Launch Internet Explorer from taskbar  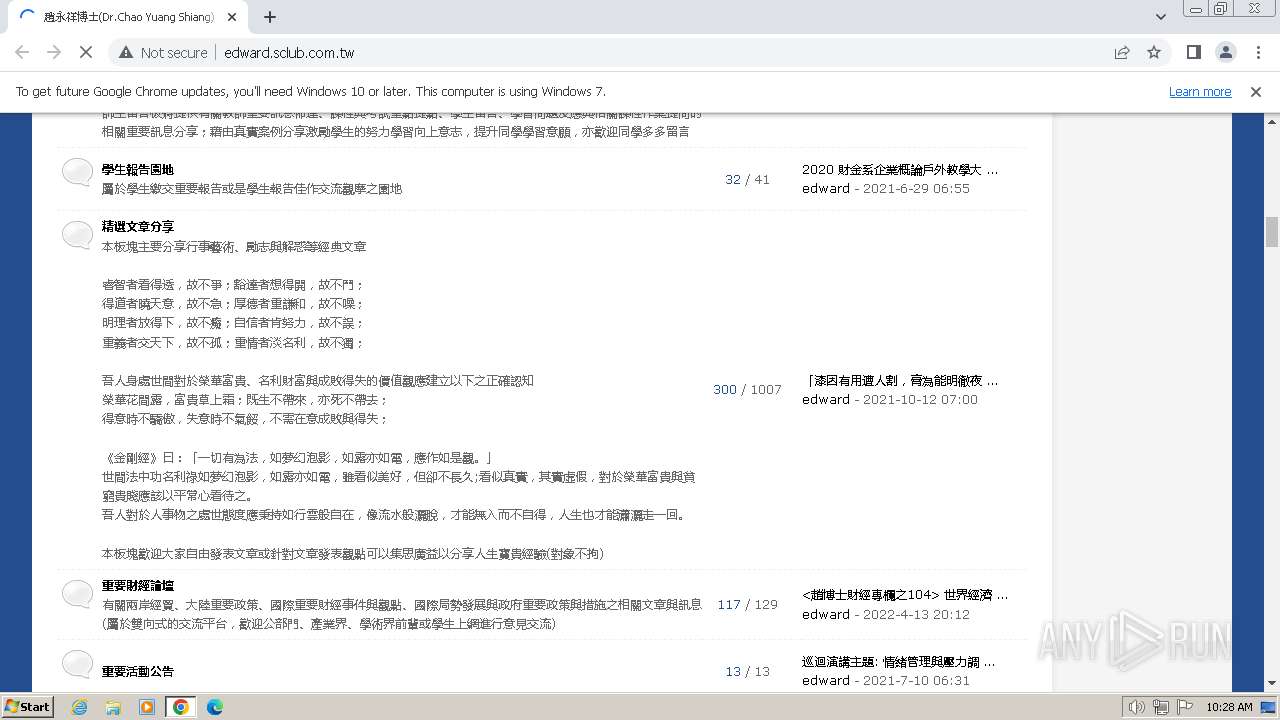[80, 707]
